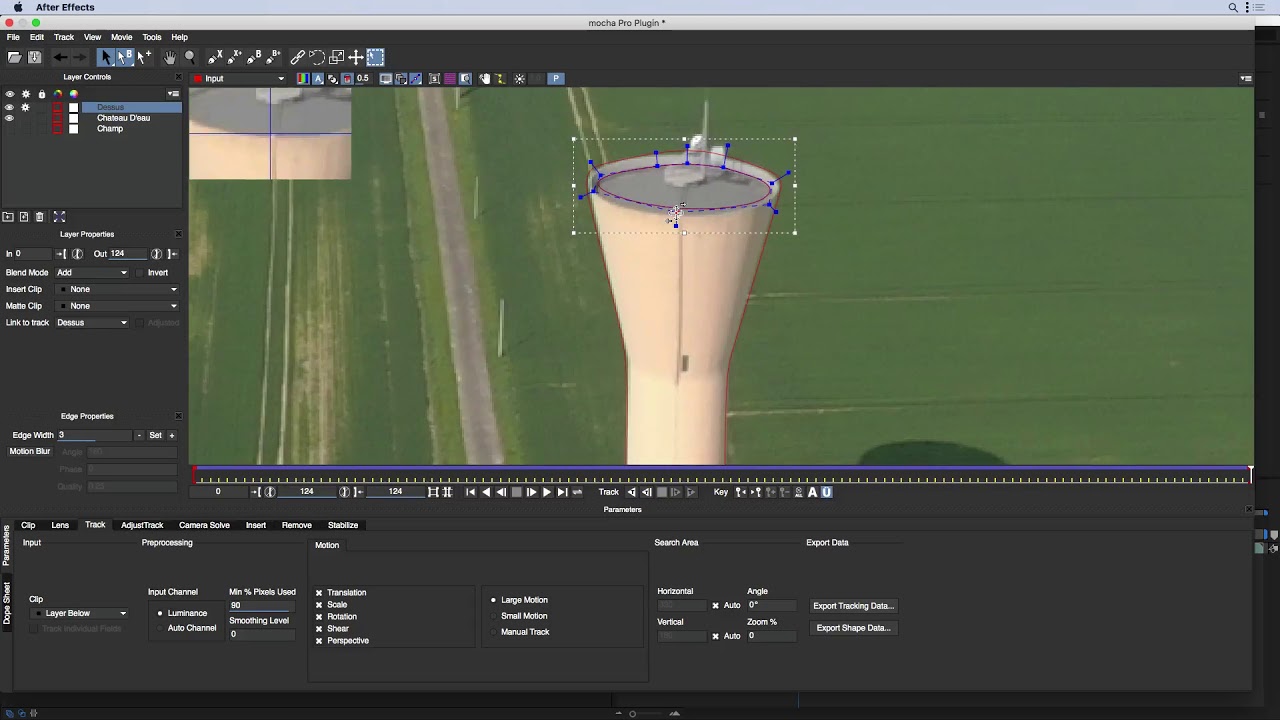Image resolution: width=1280 pixels, height=720 pixels.
Task: Open the Link to track Dessus dropdown
Action: coord(92,323)
